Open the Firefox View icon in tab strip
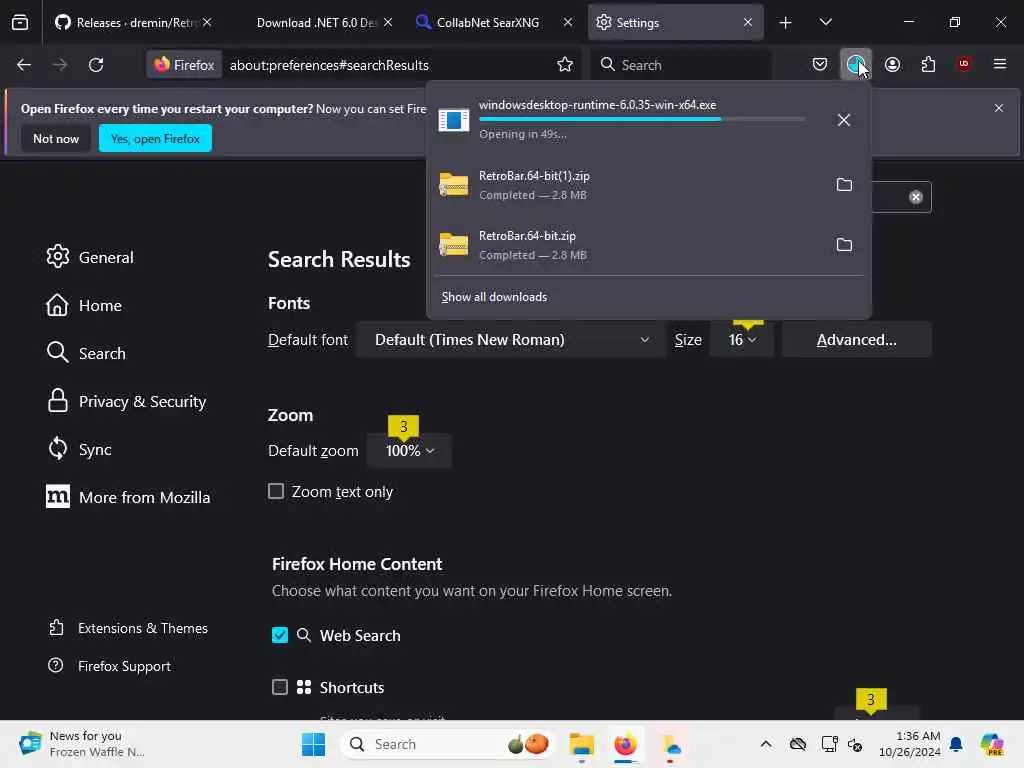 pyautogui.click(x=20, y=23)
